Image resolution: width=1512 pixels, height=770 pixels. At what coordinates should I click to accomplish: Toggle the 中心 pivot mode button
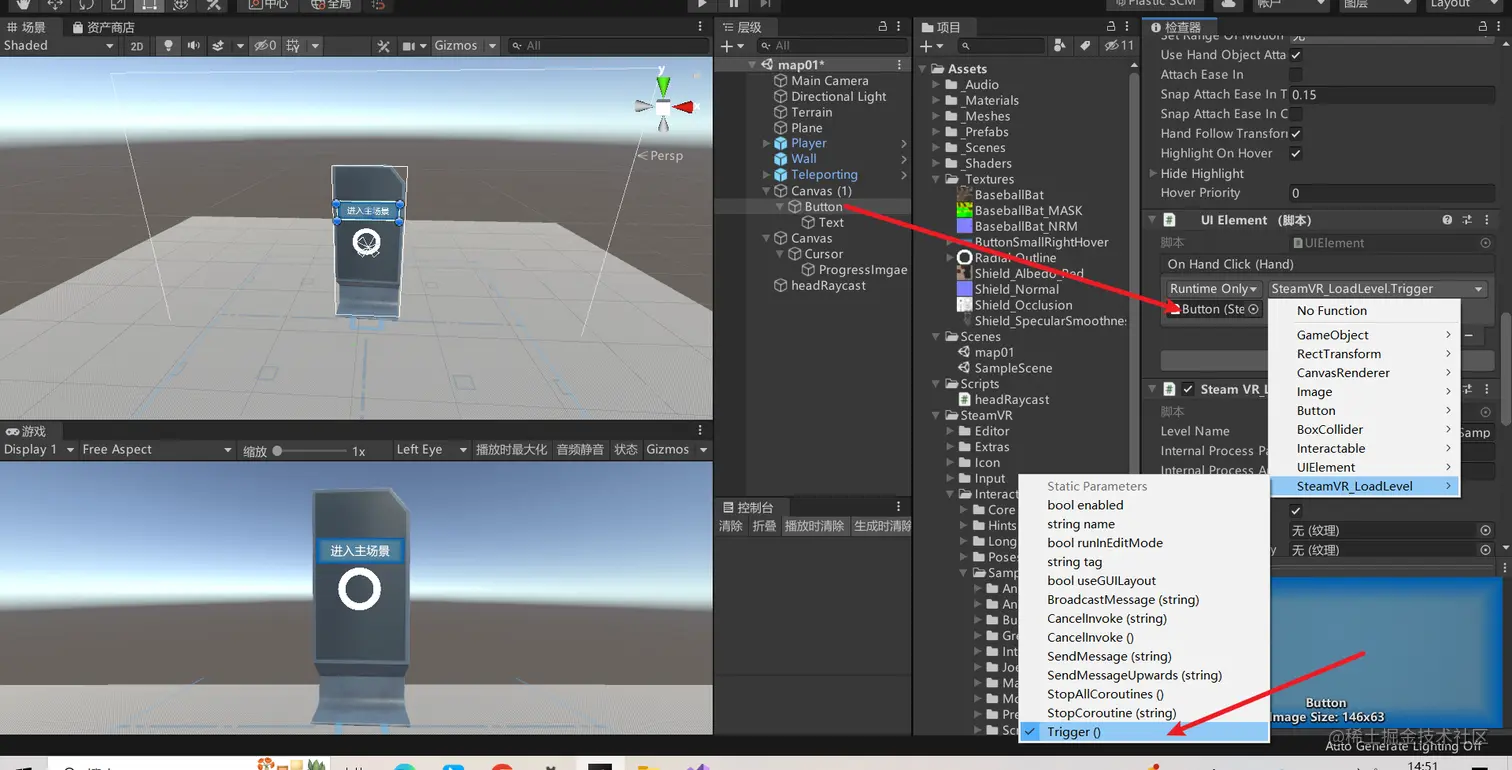tap(268, 5)
